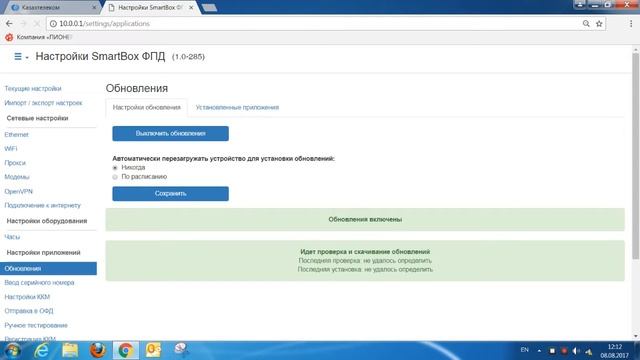640x360 pixels.
Task: Open File Explorer from the taskbar
Action: 70,351
